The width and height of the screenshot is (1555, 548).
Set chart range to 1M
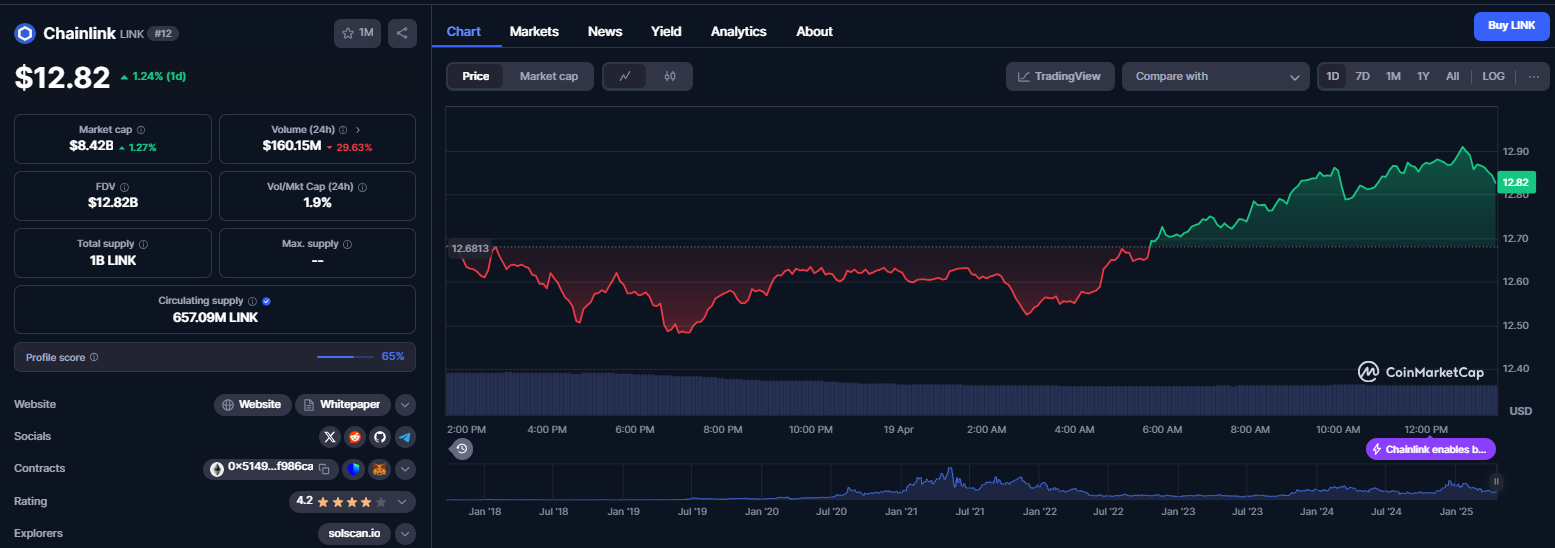coord(1393,76)
